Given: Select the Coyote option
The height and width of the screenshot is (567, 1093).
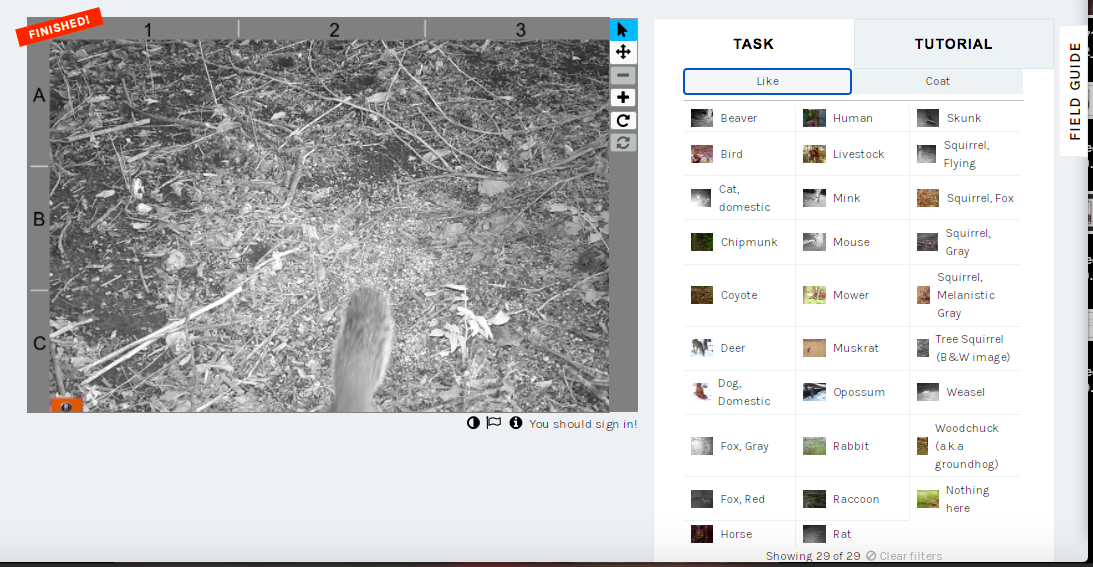Looking at the screenshot, I should [739, 295].
